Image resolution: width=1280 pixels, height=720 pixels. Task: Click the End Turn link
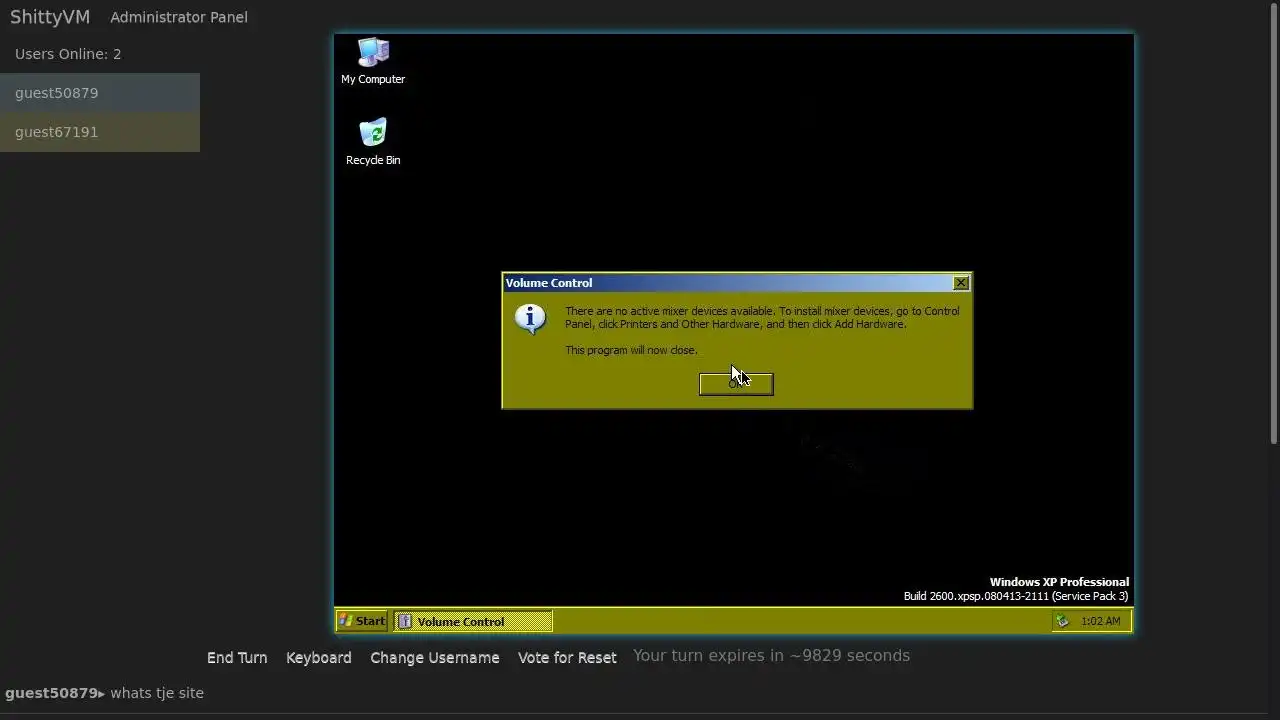pyautogui.click(x=237, y=657)
